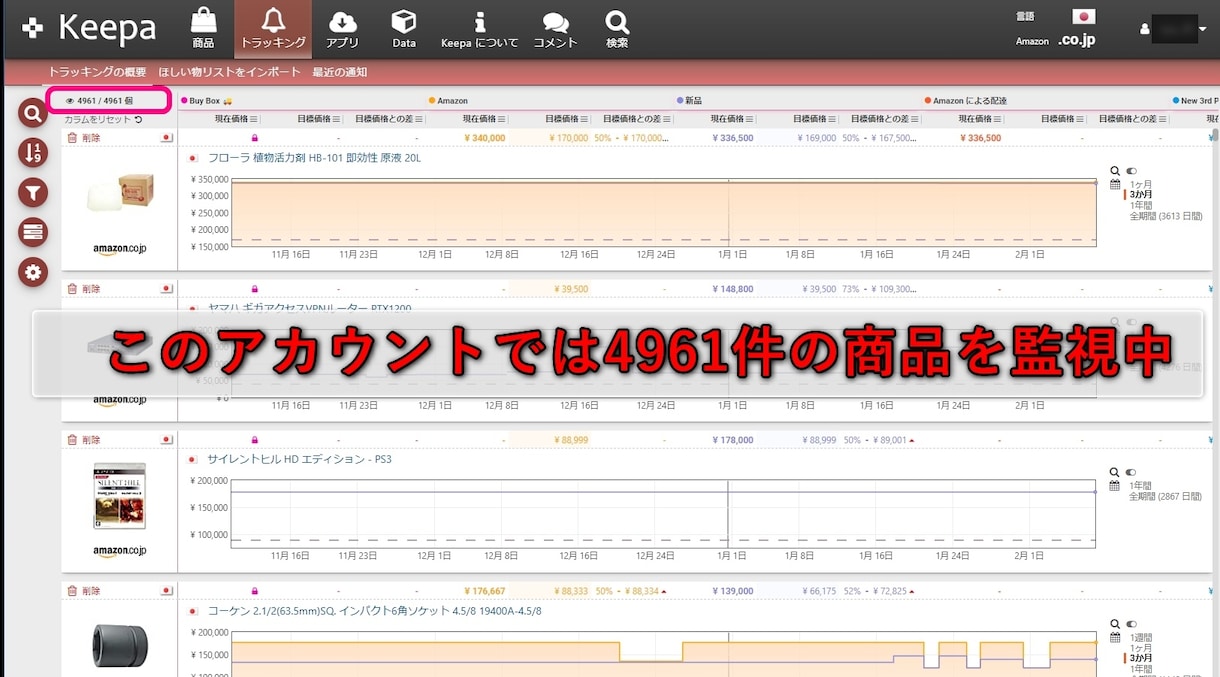Image resolution: width=1220 pixels, height=677 pixels.
Task: Click the Japan flag on the HB-101 row
Action: [167, 138]
